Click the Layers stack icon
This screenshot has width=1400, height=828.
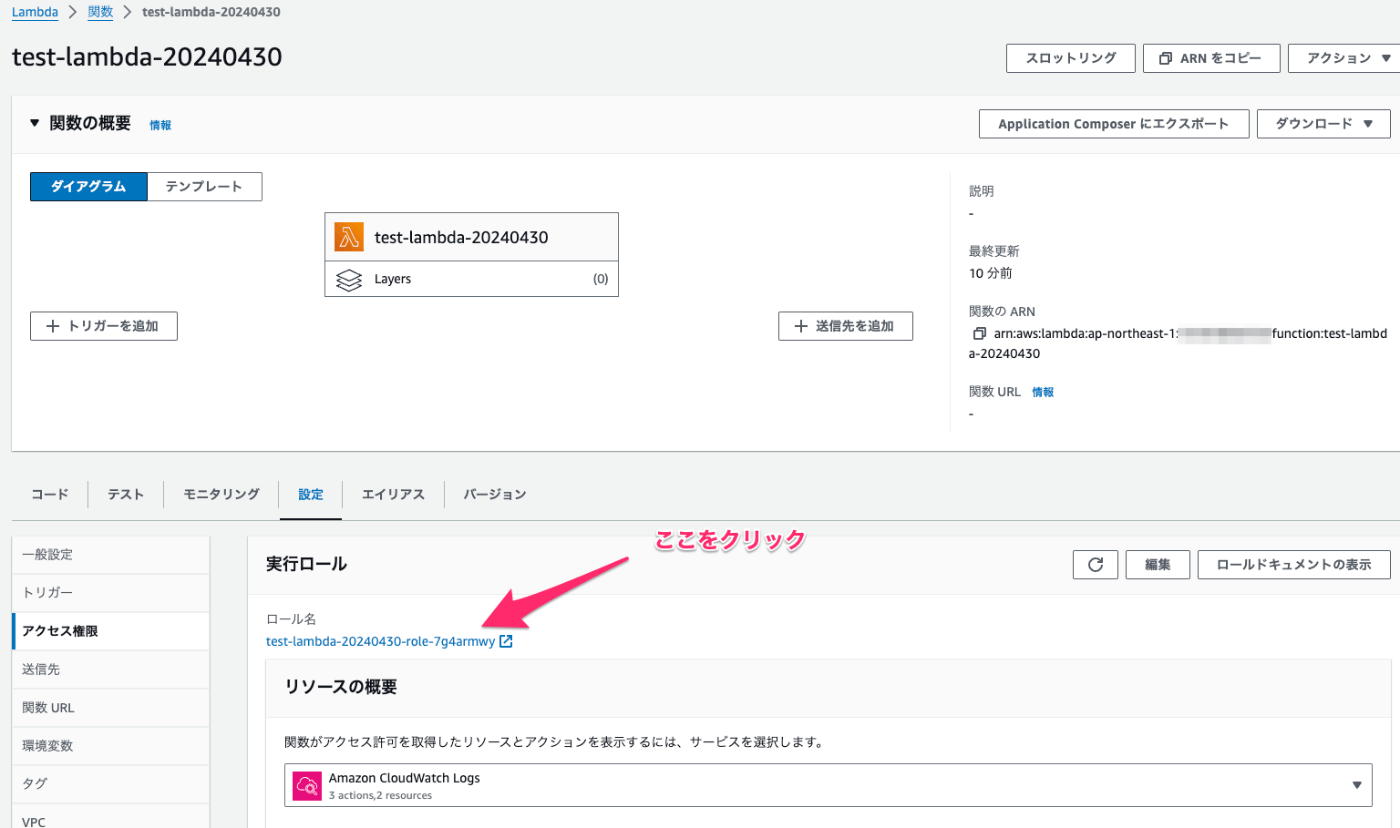point(349,279)
